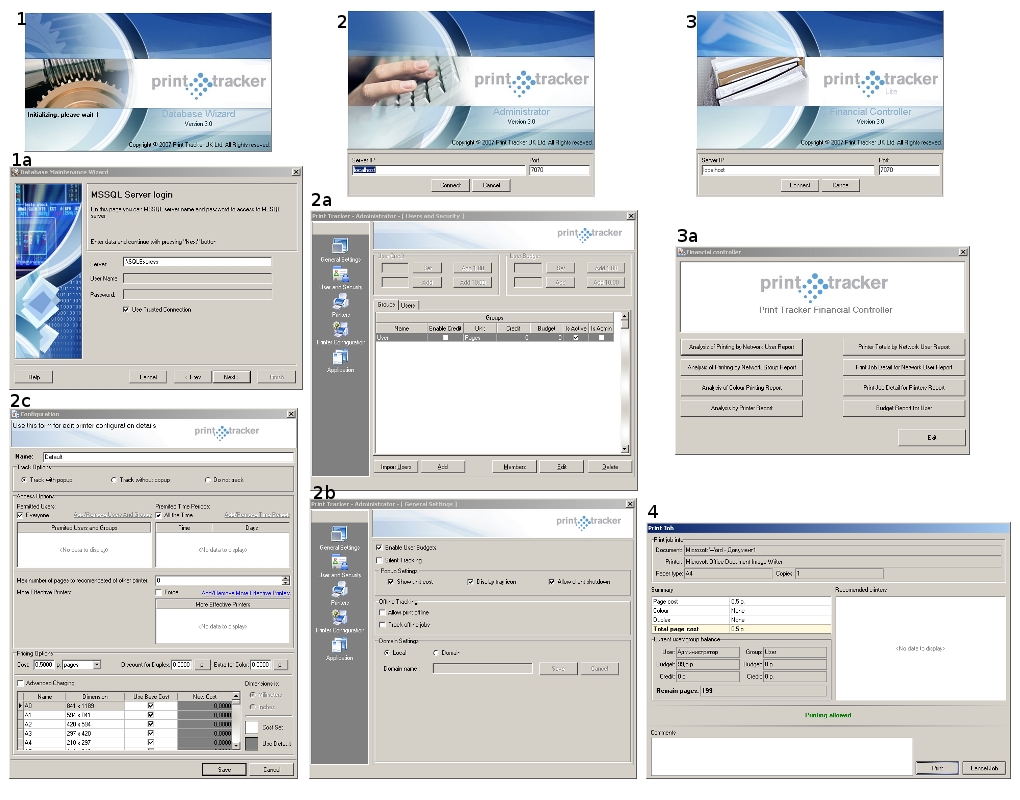Select Users and Security icon in Users and Security window
The image size is (1020, 800).
pyautogui.click(x=340, y=273)
